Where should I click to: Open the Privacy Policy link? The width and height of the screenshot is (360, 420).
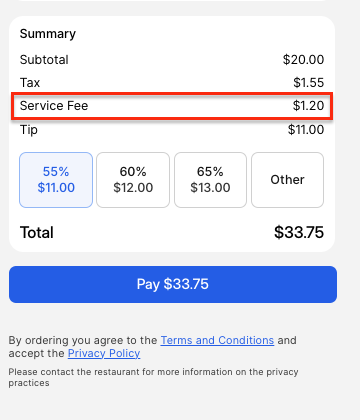click(104, 353)
